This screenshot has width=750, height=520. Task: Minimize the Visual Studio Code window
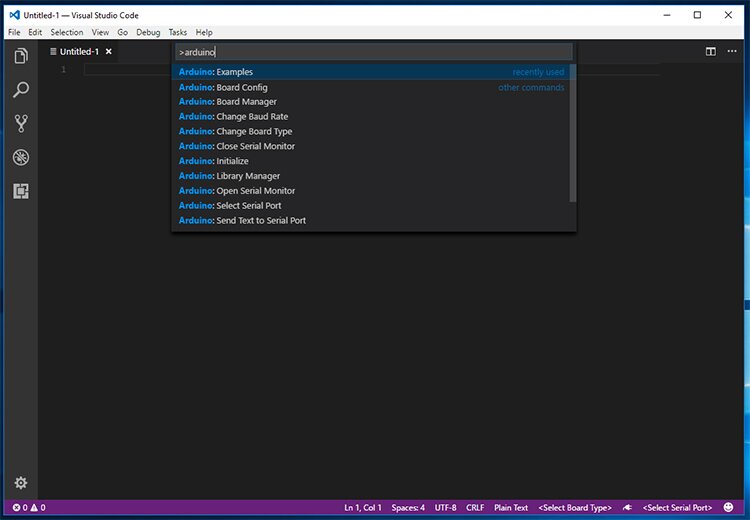click(667, 15)
